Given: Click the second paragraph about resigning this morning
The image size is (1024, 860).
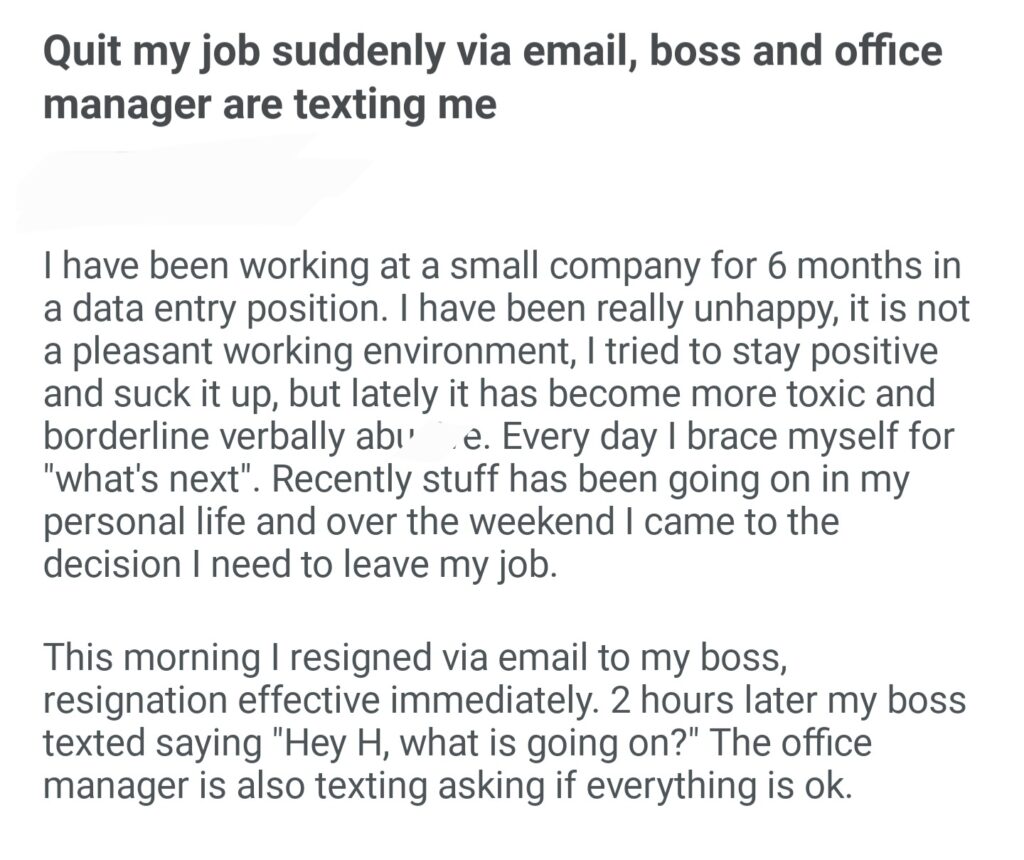Looking at the screenshot, I should click(x=500, y=720).
